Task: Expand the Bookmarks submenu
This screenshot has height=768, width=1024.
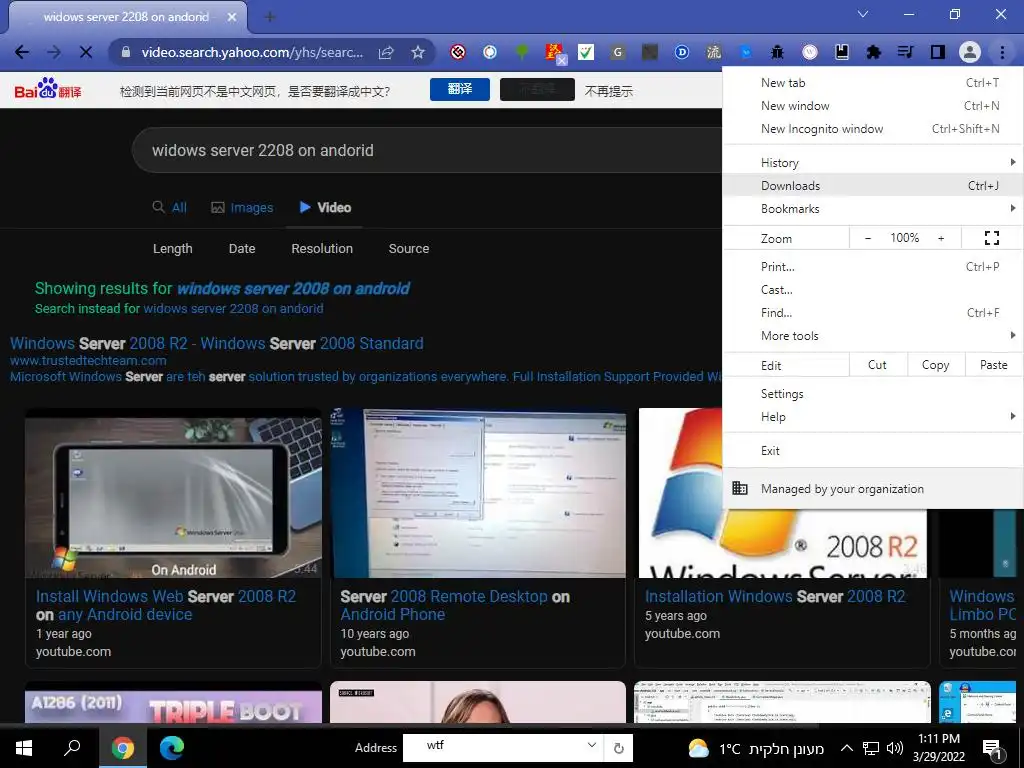Action: pyautogui.click(x=872, y=209)
